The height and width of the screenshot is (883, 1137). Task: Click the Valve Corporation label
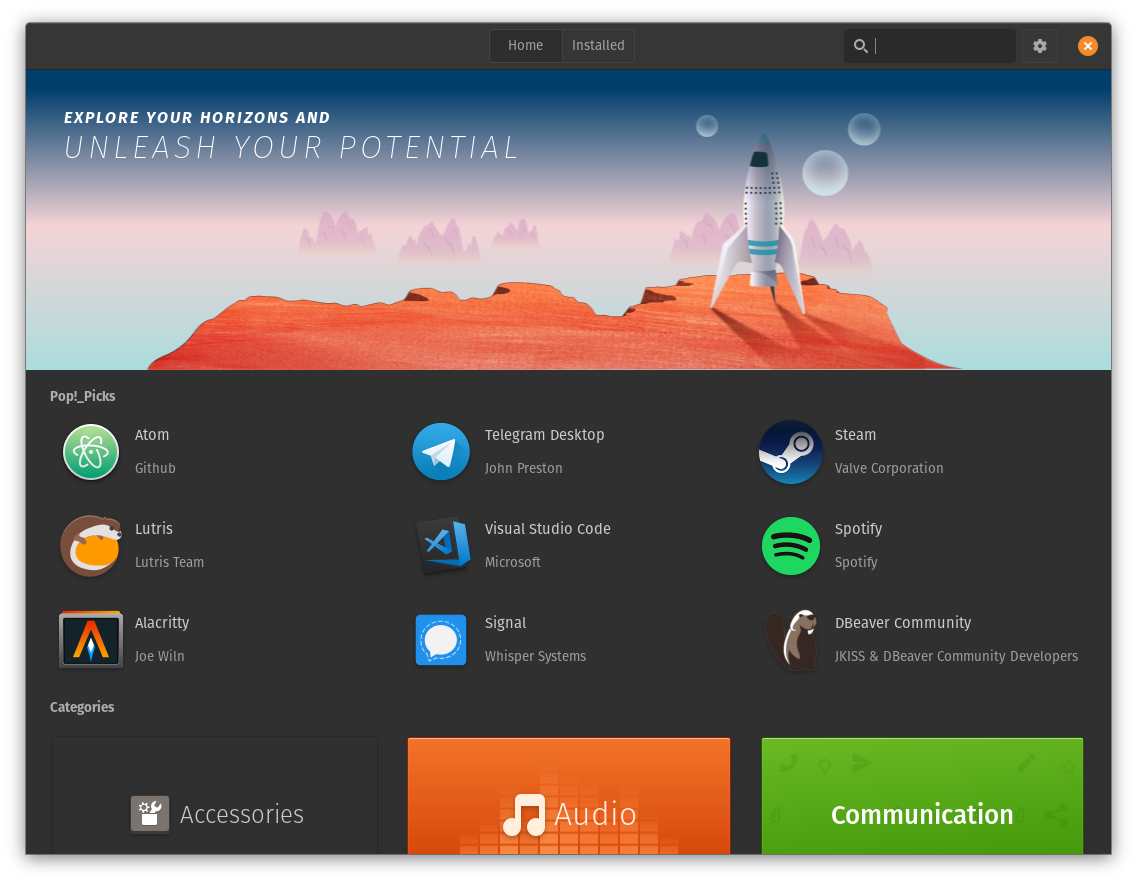(889, 468)
